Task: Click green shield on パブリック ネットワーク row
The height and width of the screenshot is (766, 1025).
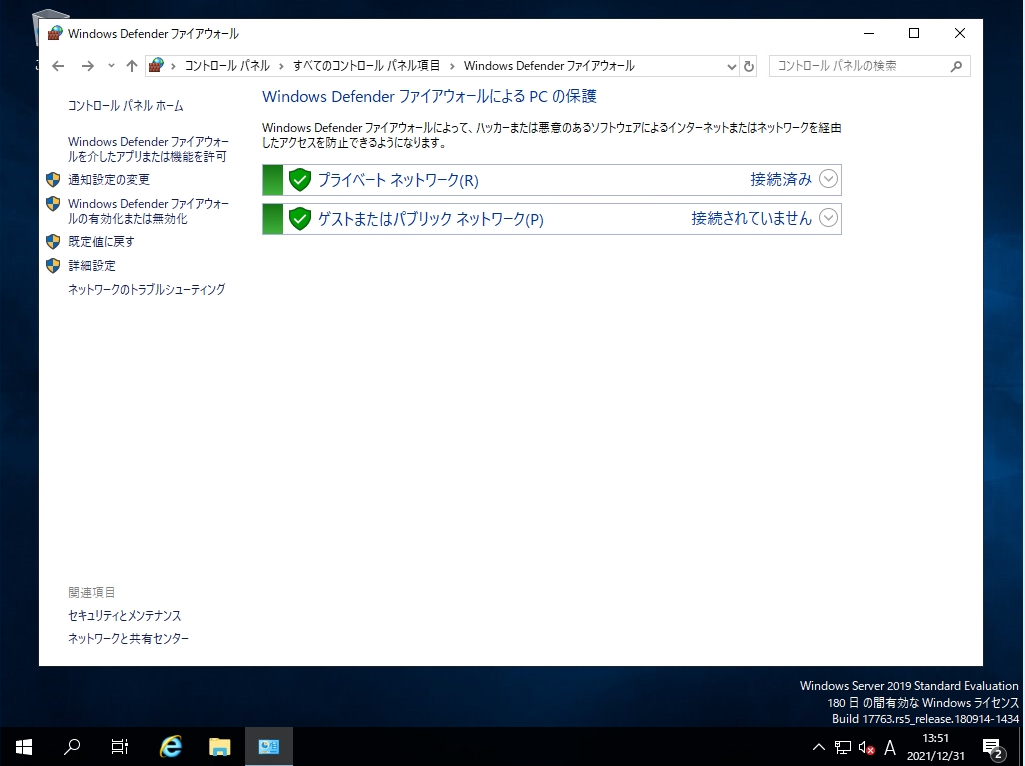Action: (x=299, y=219)
